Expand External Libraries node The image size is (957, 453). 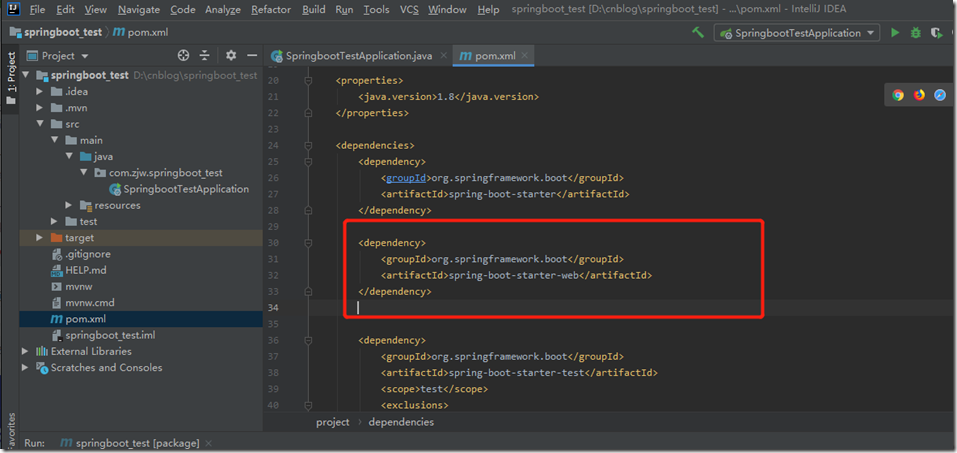coord(25,351)
